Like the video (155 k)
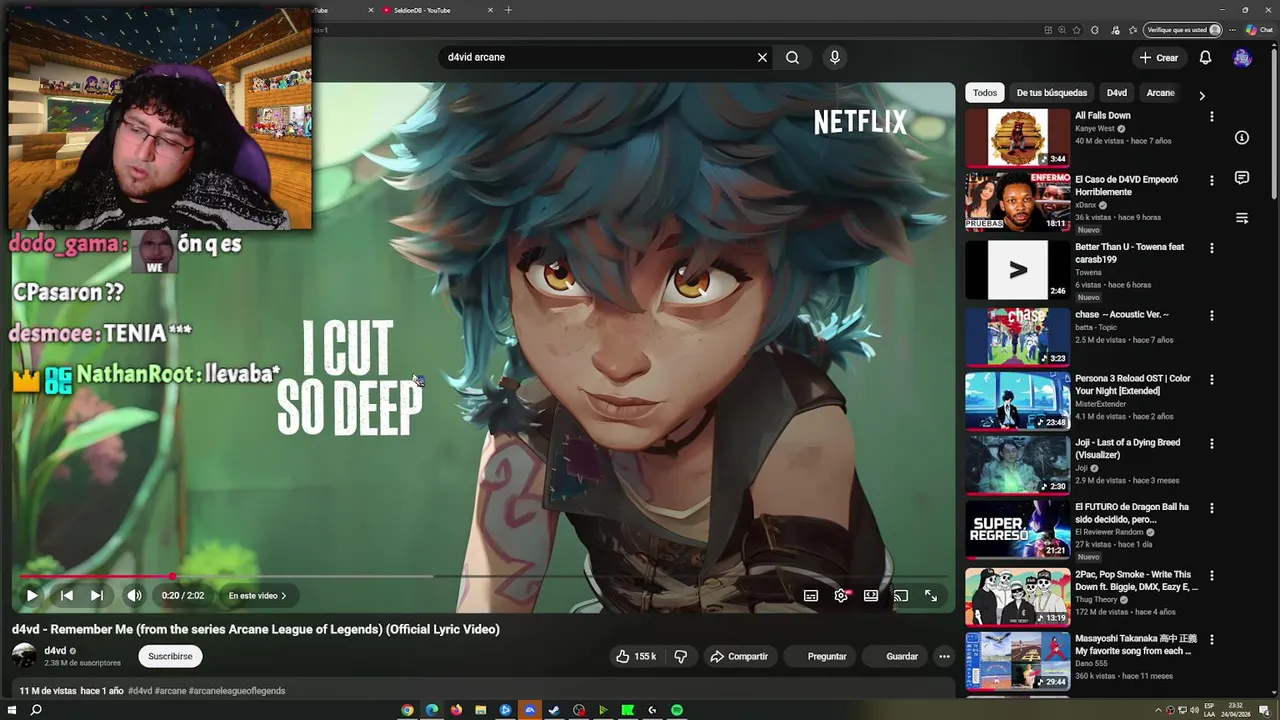This screenshot has width=1280, height=720. point(635,656)
